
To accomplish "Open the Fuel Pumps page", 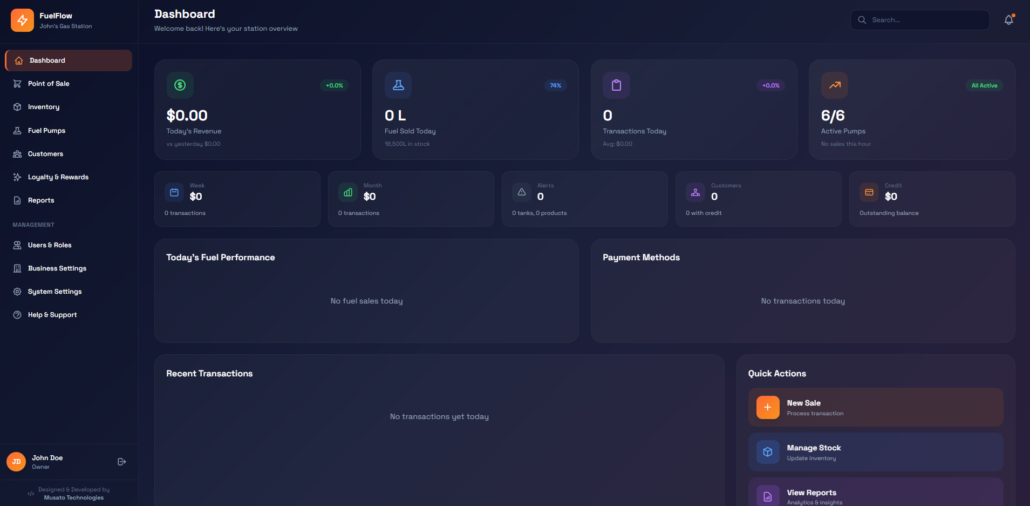I will [x=46, y=130].
